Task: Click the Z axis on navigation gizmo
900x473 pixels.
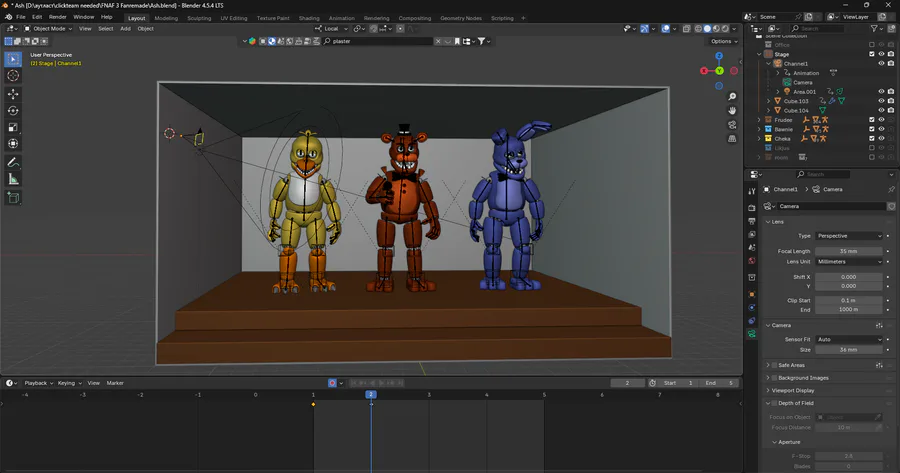Action: (x=719, y=56)
